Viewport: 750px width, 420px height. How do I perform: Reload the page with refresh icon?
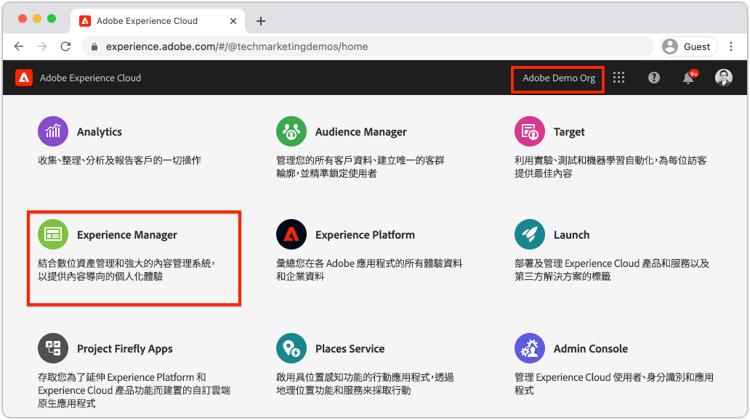click(66, 46)
